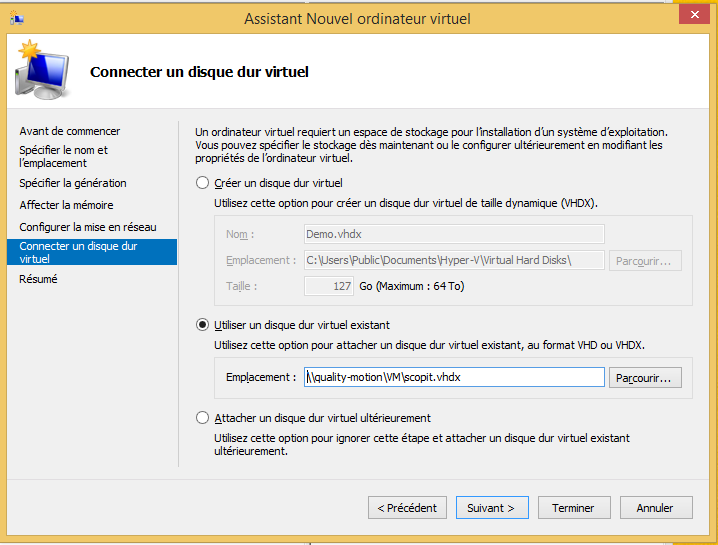Click the Demo.vhdx Nom field

point(454,234)
